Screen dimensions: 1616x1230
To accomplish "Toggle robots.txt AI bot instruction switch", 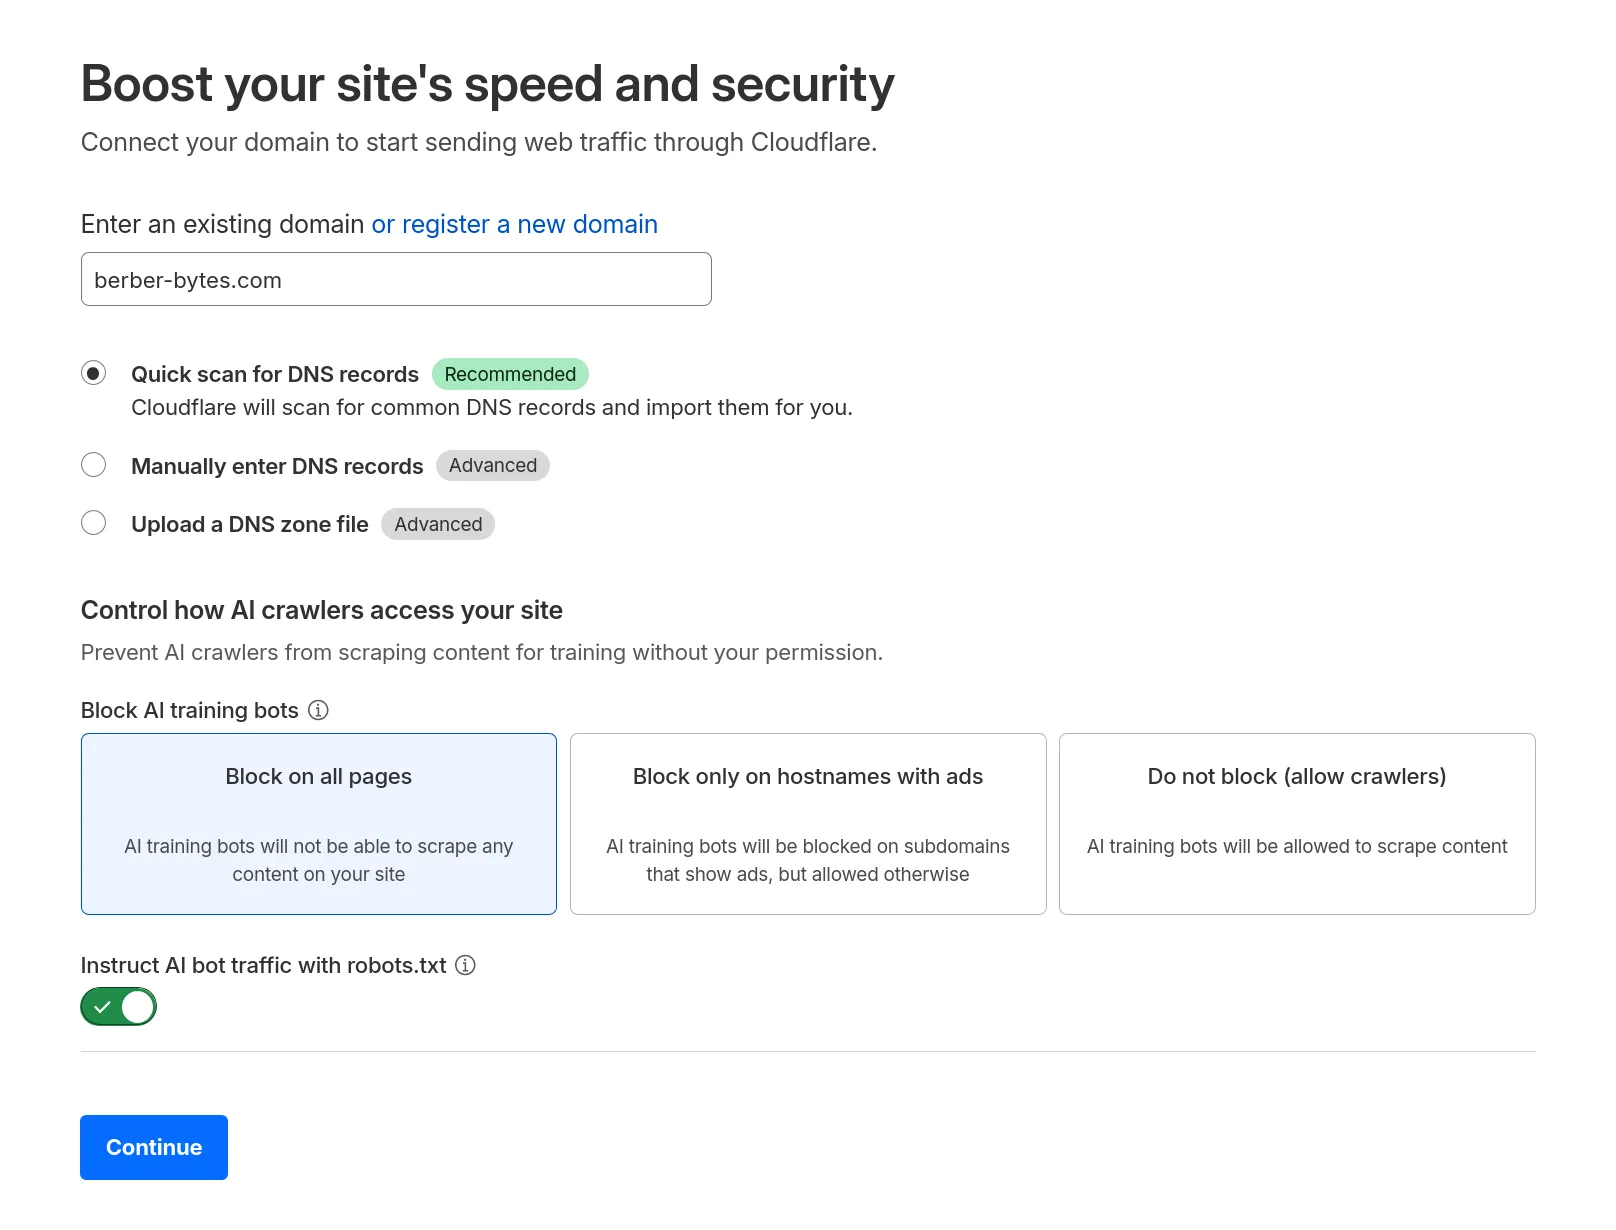I will (119, 1007).
